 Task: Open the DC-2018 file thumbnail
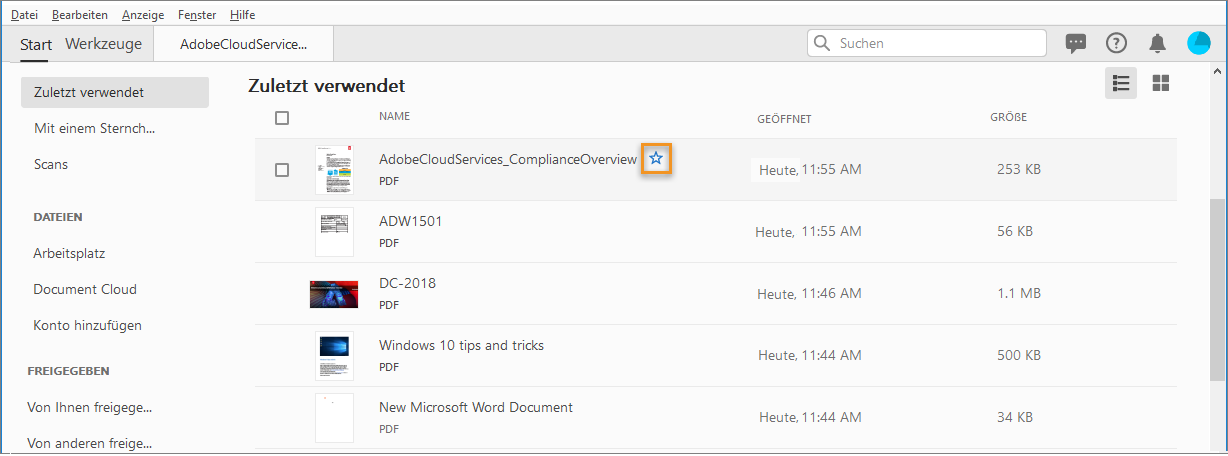(x=334, y=294)
